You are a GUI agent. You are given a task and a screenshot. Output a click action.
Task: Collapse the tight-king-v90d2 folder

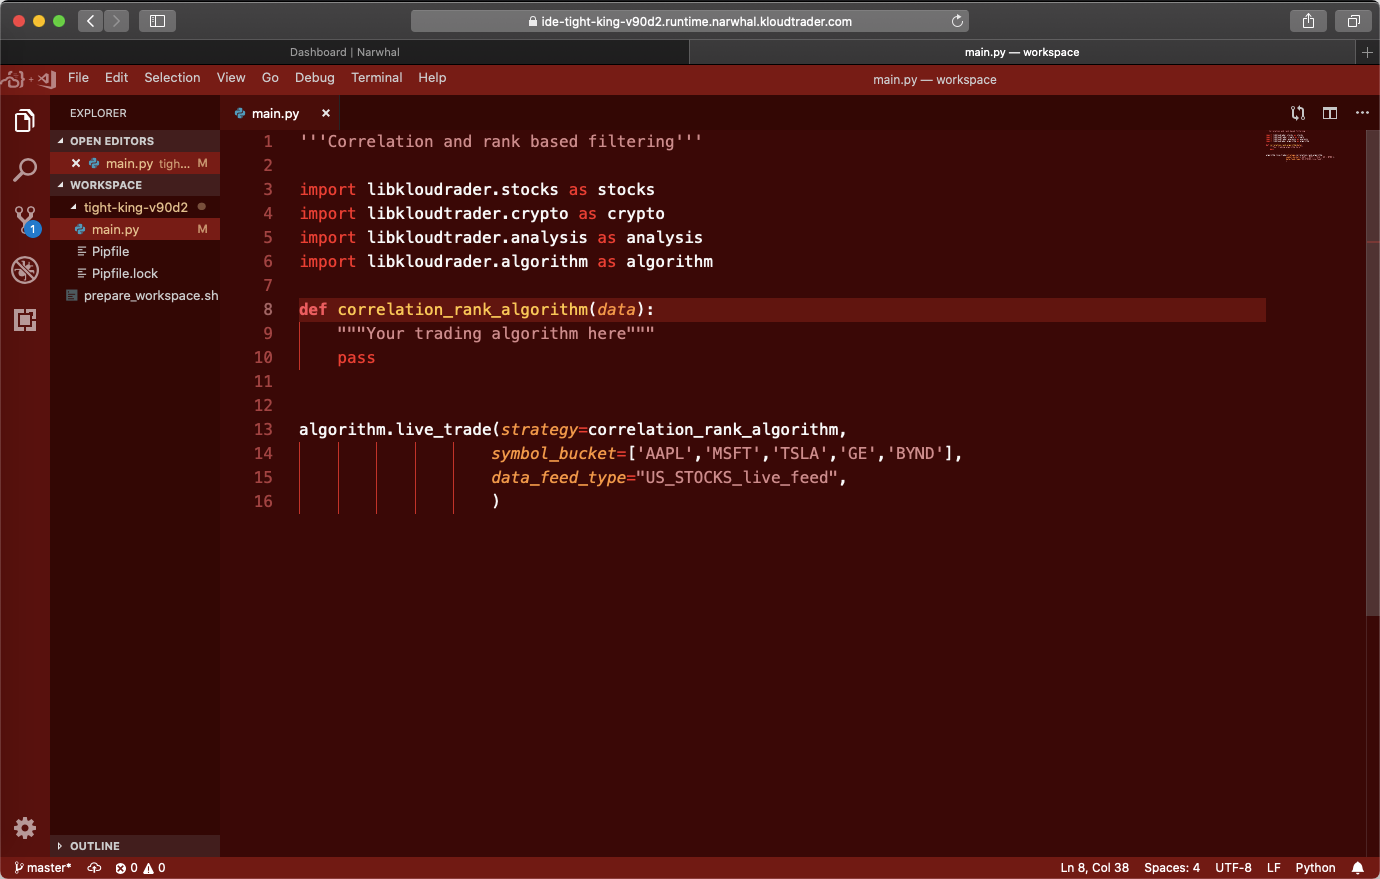coord(135,207)
